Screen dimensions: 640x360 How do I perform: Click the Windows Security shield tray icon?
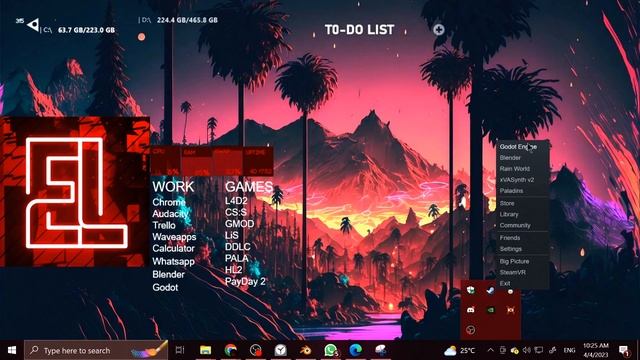(471, 290)
